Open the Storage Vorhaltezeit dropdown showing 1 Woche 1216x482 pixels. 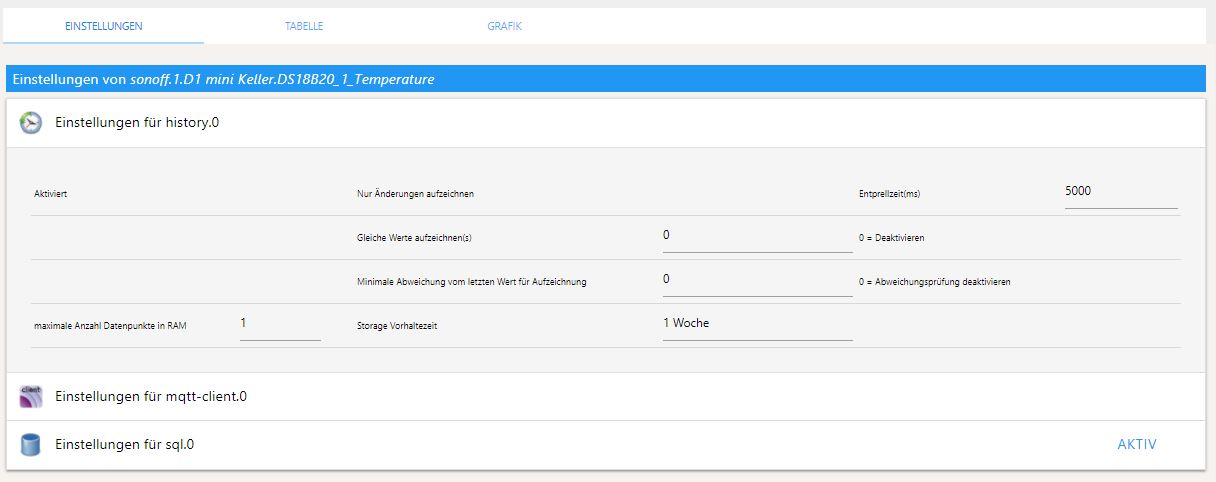[756, 324]
